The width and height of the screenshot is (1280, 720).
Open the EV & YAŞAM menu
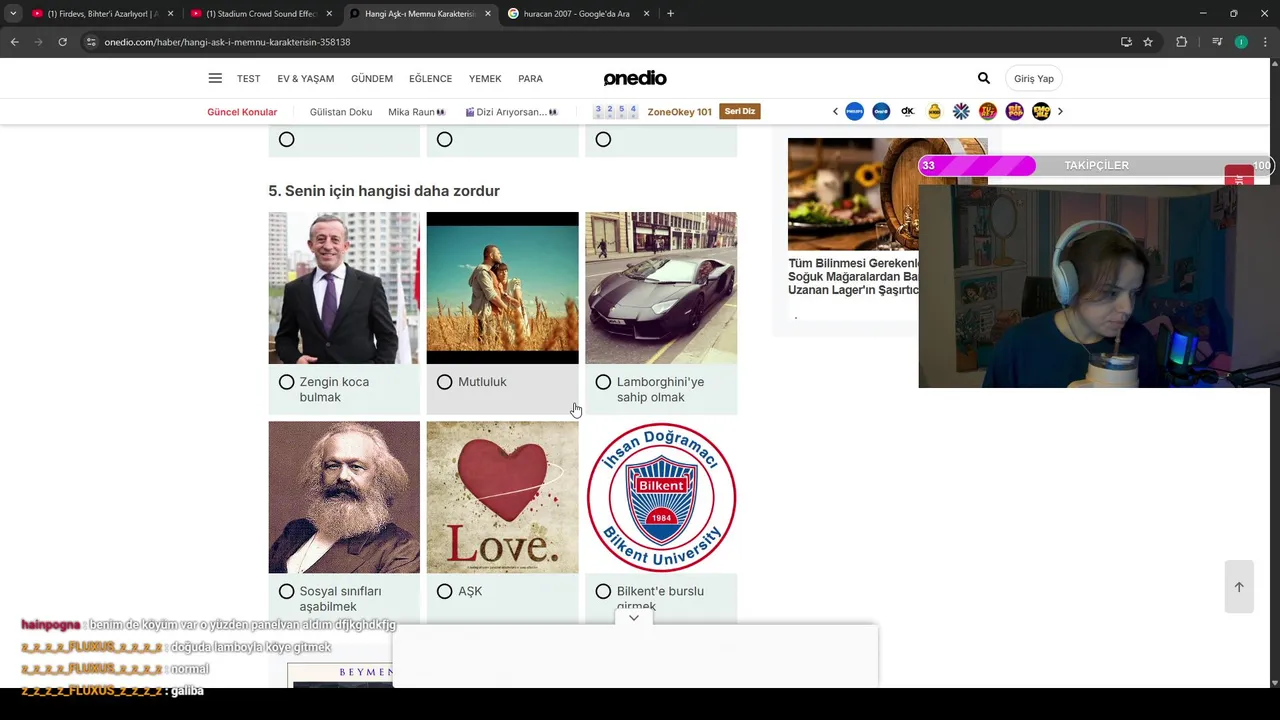click(x=306, y=78)
